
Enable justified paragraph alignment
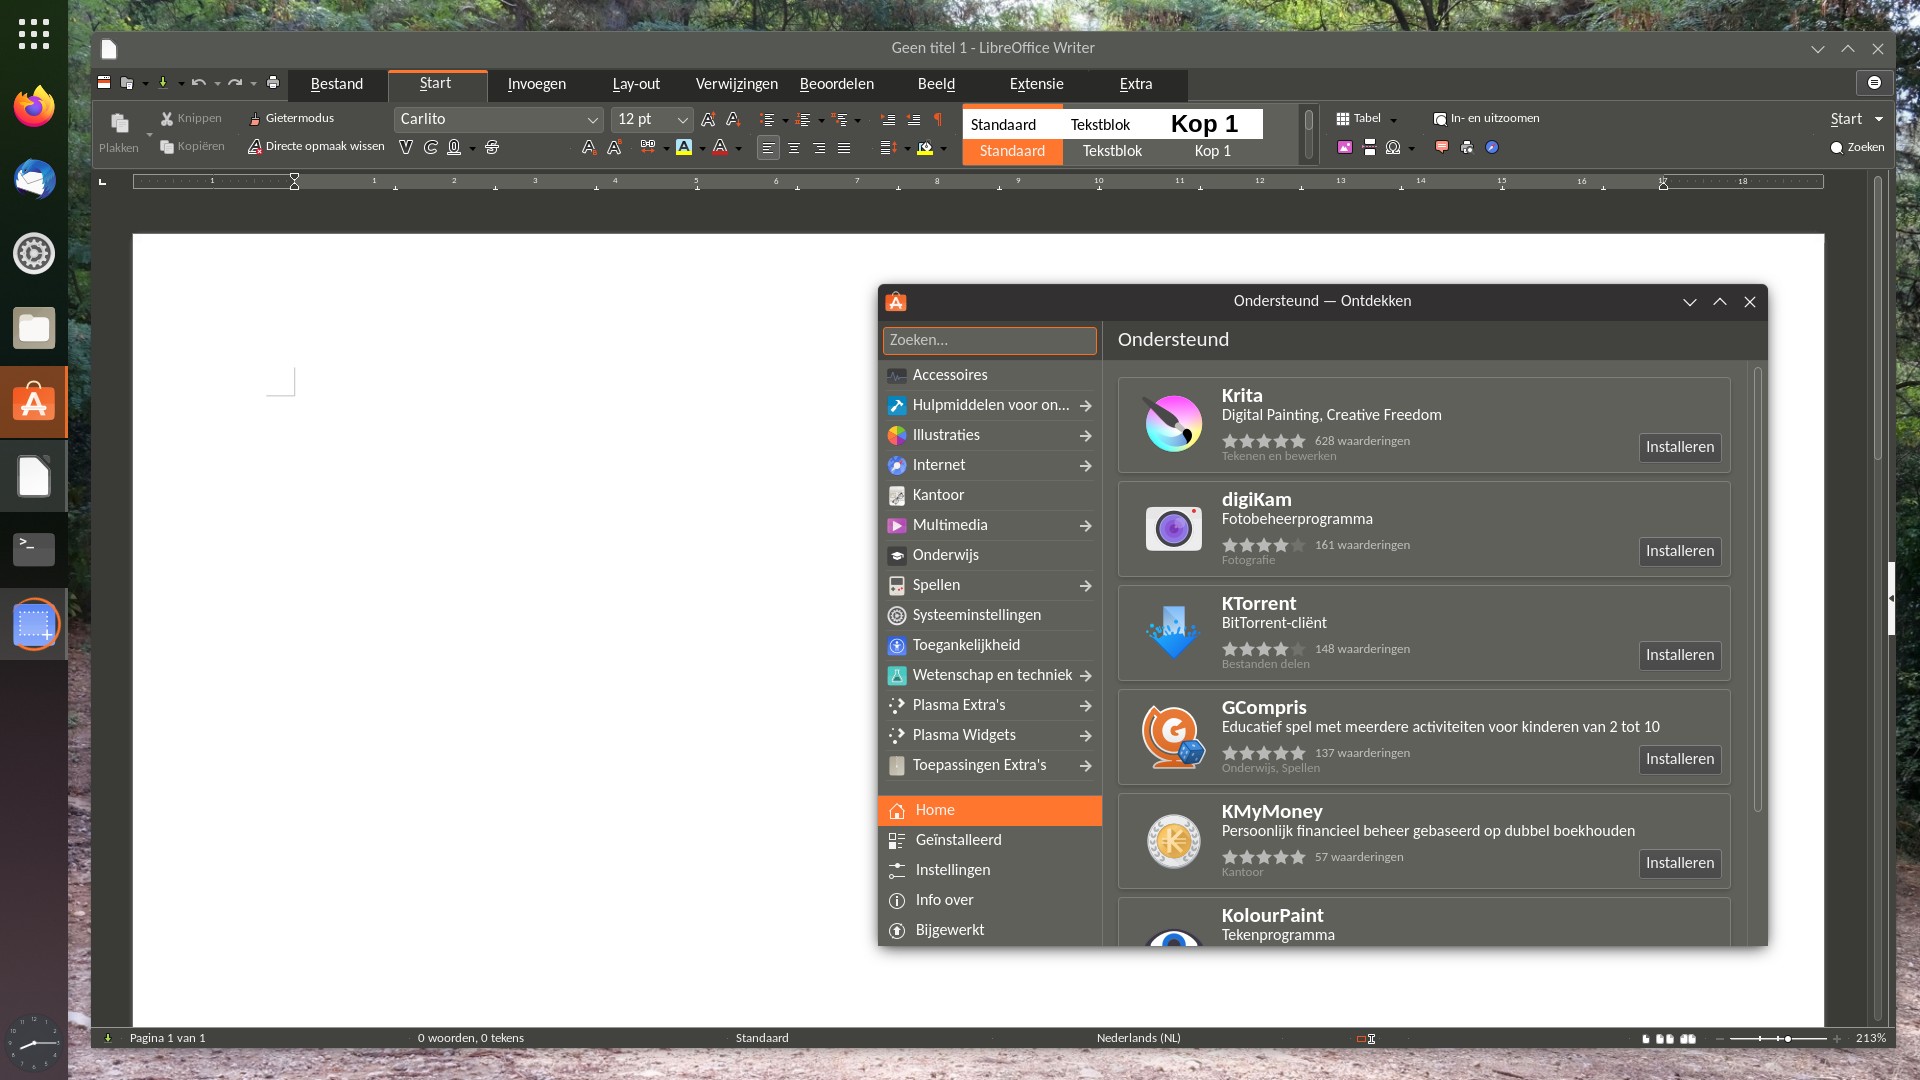844,148
